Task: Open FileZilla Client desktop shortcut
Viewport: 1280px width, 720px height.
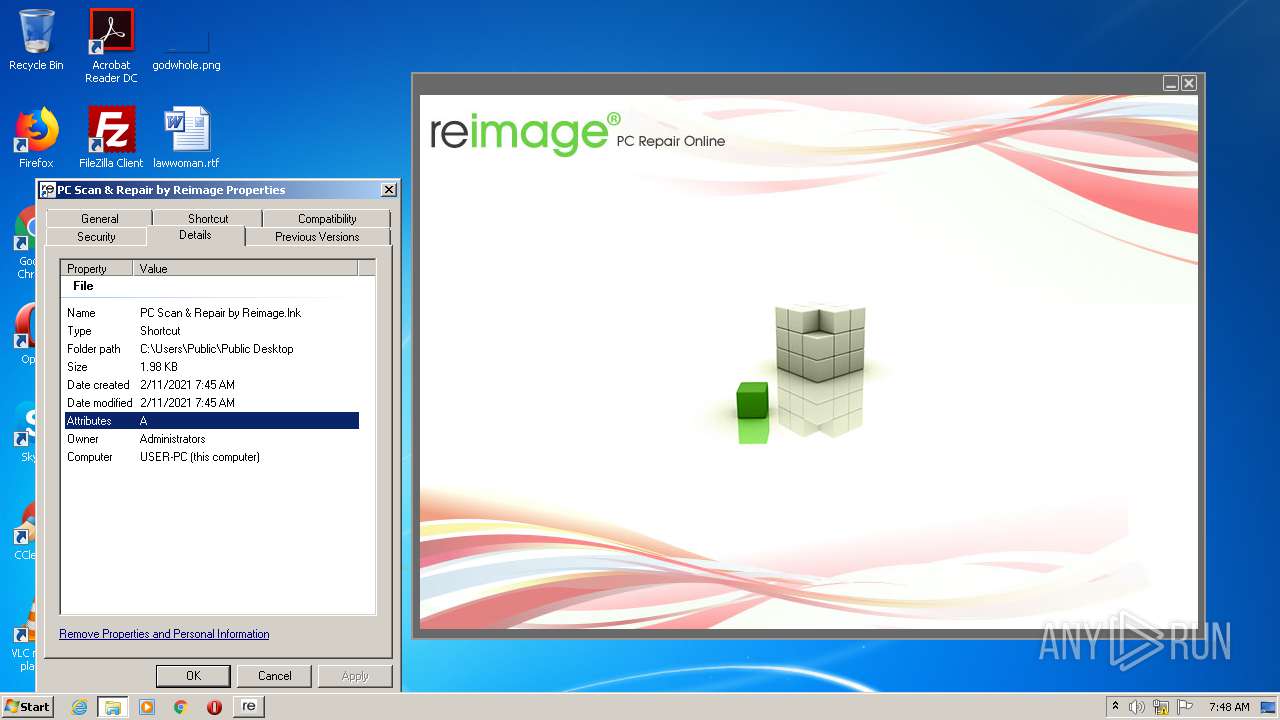Action: click(111, 138)
